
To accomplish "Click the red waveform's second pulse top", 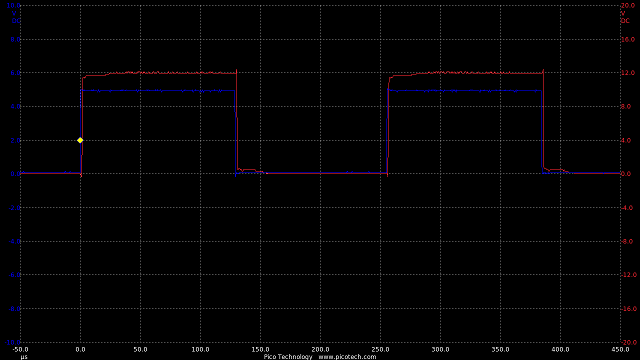I will [x=466, y=73].
